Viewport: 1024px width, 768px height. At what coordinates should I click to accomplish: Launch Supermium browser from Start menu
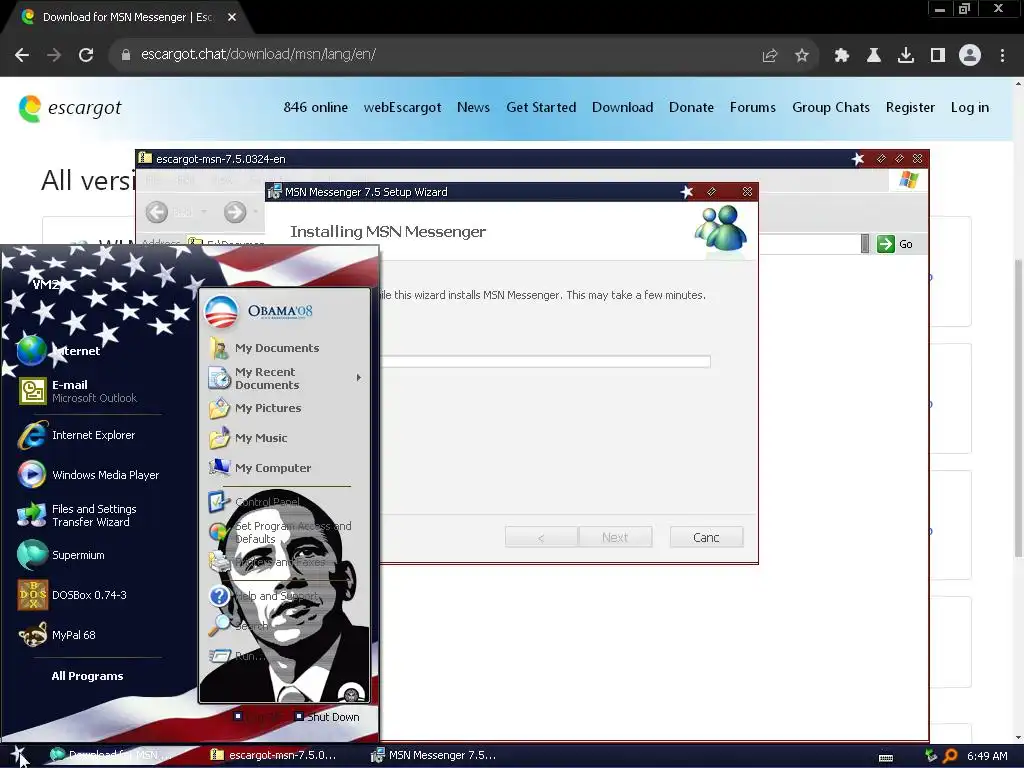pos(61,555)
